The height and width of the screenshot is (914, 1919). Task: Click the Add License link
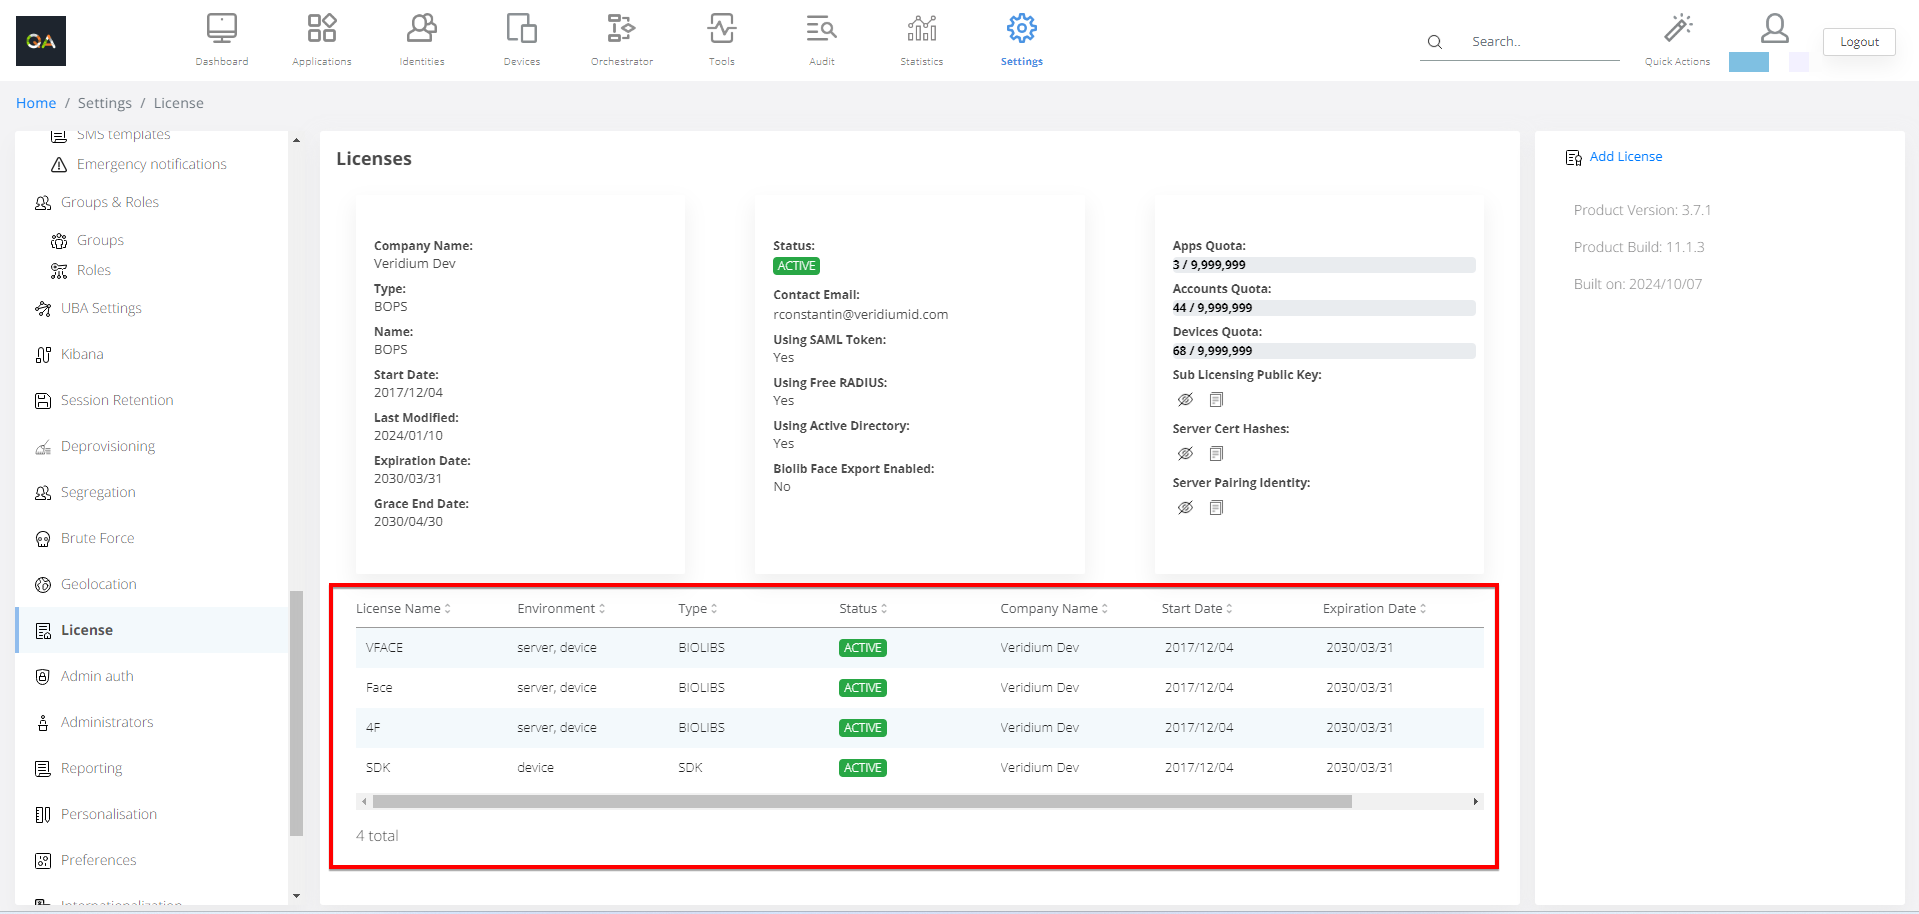pyautogui.click(x=1625, y=157)
